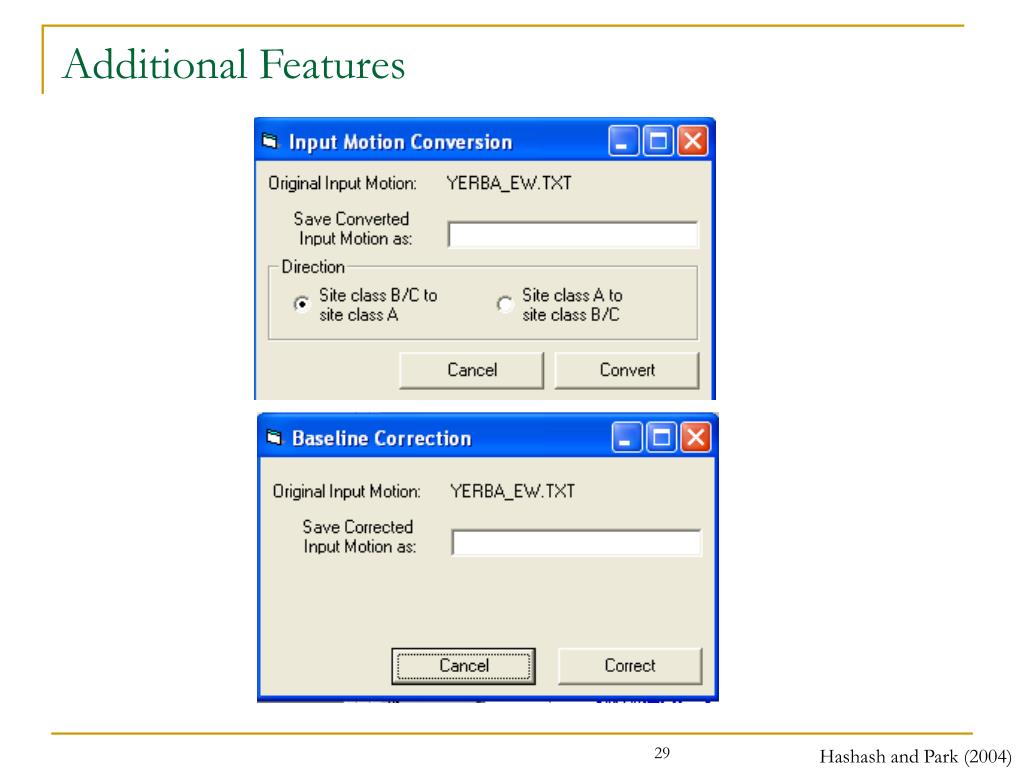
Task: Close the Baseline Correction window
Action: tap(696, 437)
